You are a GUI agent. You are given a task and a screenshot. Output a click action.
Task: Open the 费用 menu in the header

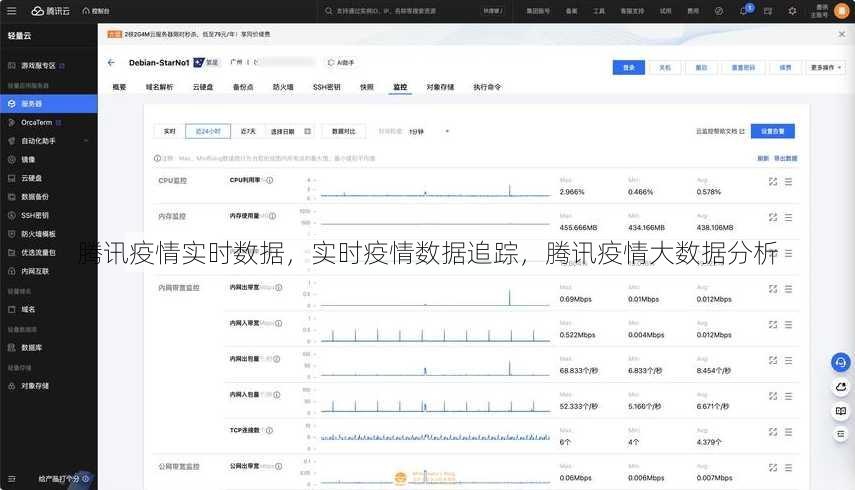tap(693, 11)
